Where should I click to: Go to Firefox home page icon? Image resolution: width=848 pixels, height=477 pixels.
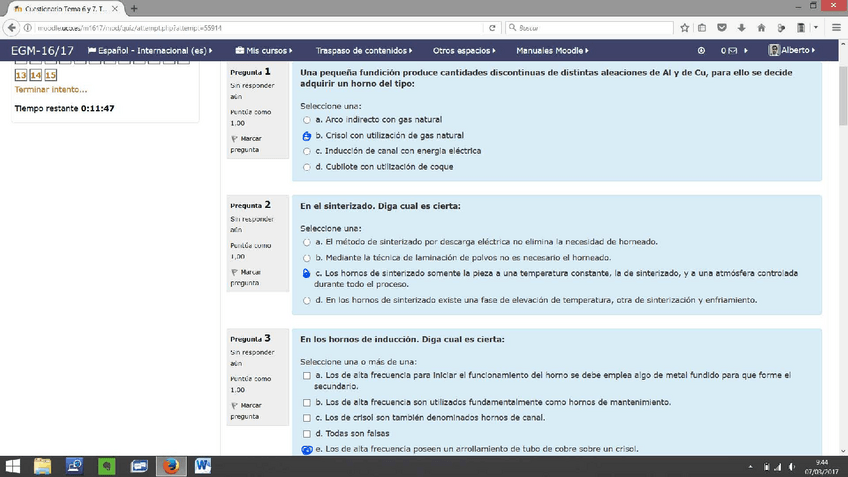coord(762,27)
